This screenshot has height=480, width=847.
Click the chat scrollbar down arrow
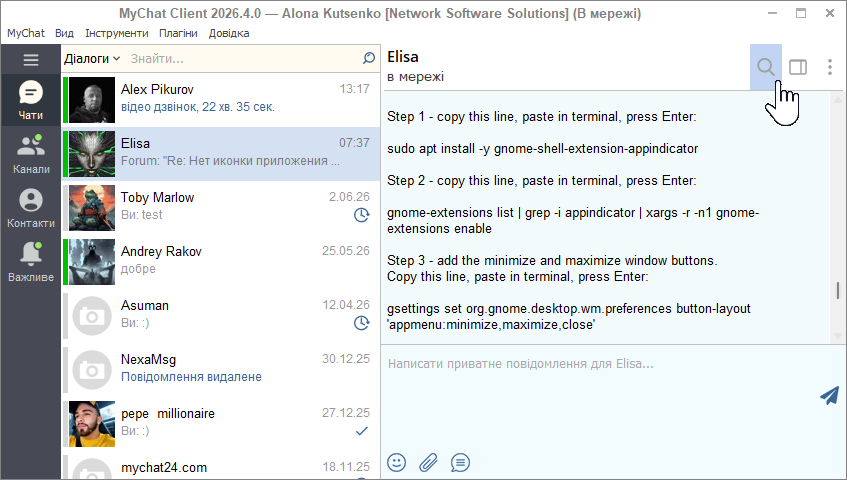[838, 336]
